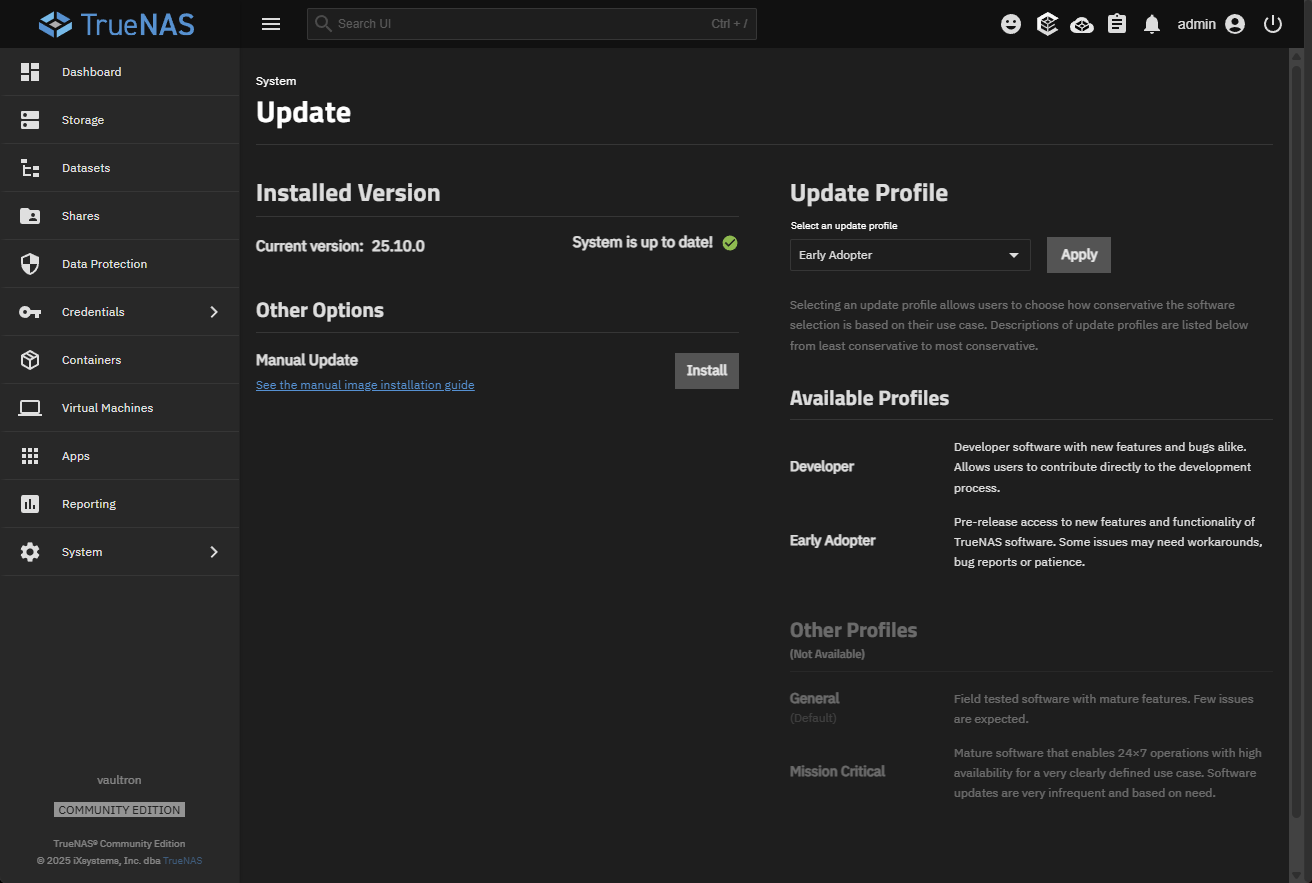
Task: Expand the System submenu chevron
Action: pyautogui.click(x=214, y=552)
